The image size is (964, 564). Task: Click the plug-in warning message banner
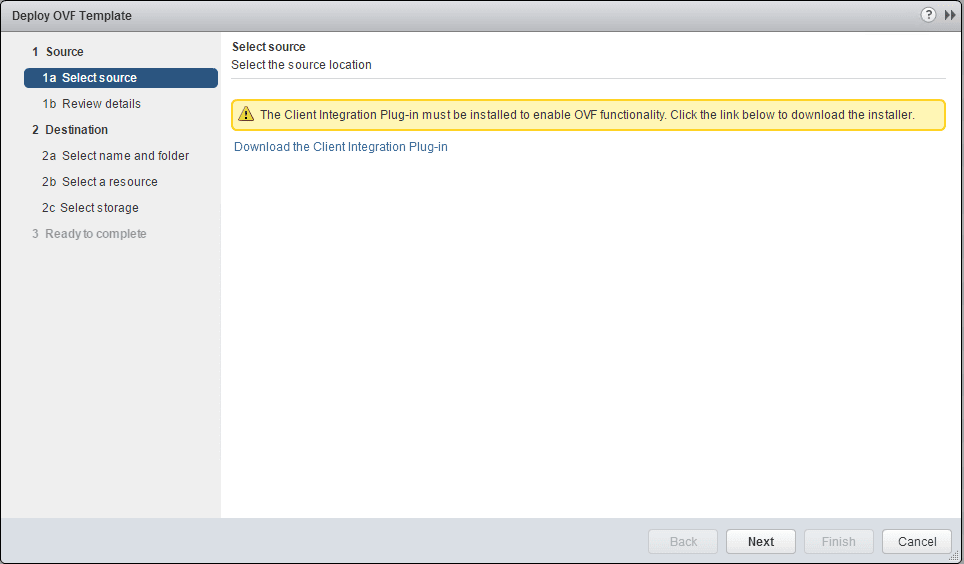tap(587, 115)
